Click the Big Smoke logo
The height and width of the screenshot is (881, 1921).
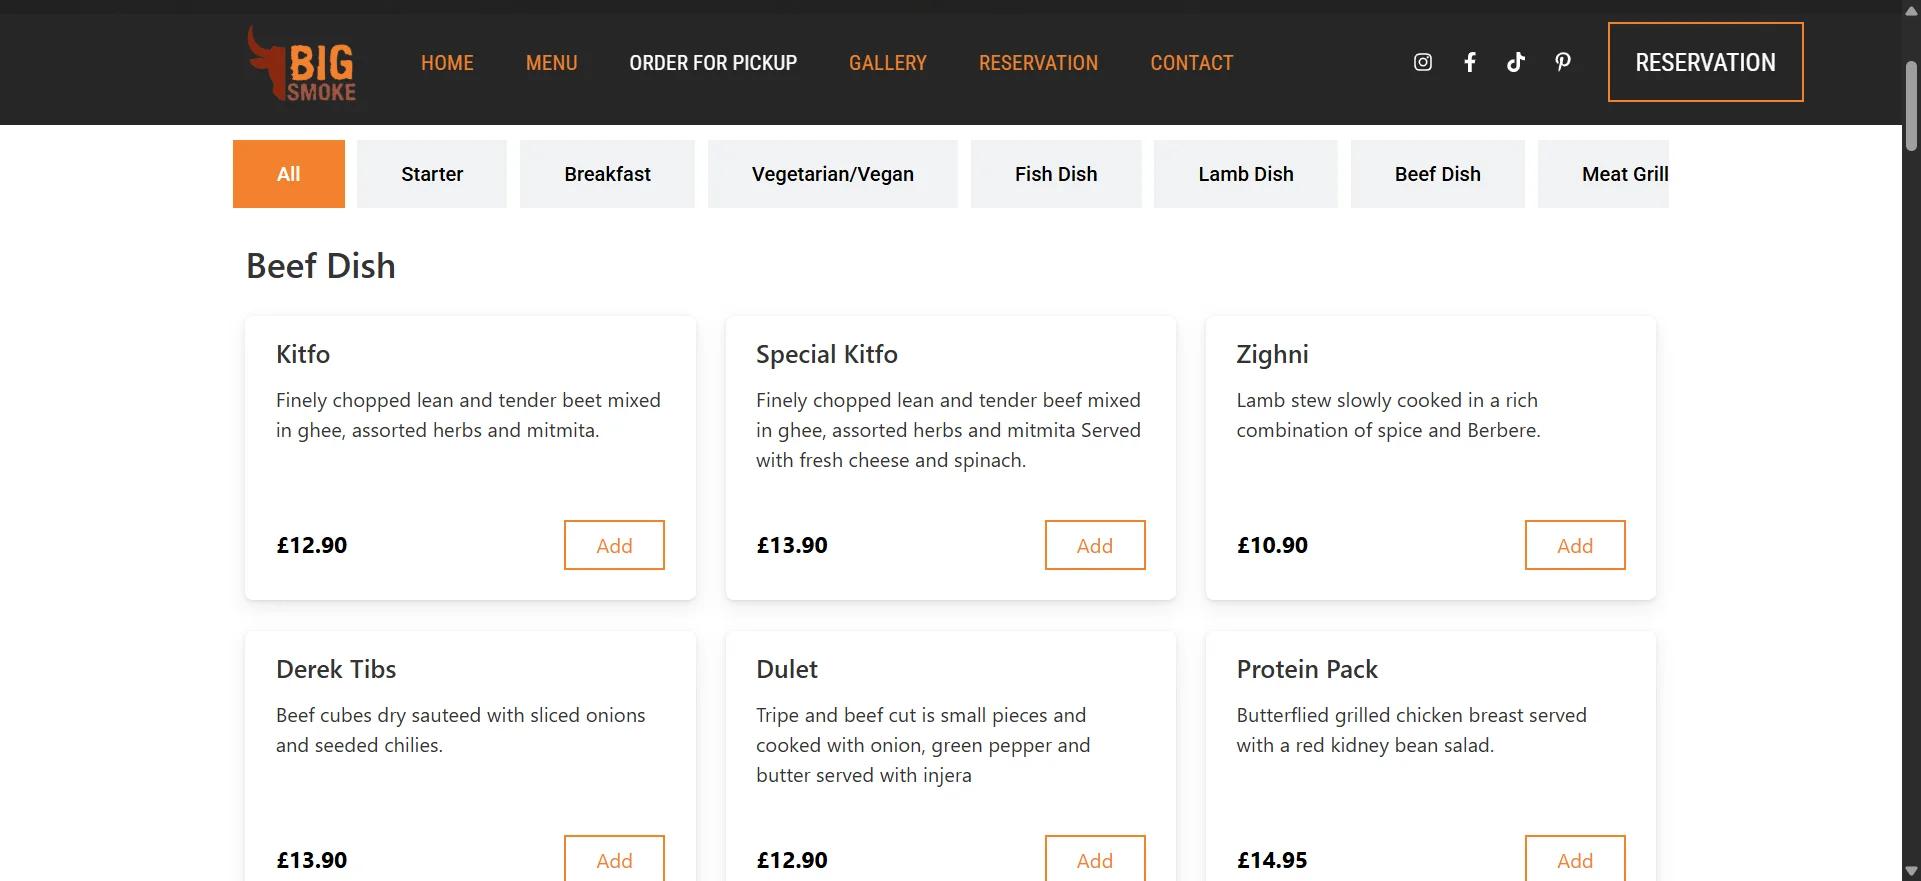pyautogui.click(x=302, y=63)
